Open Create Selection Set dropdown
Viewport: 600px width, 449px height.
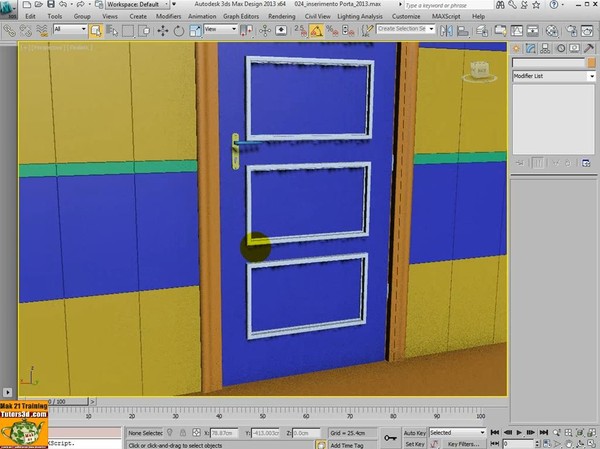point(406,29)
